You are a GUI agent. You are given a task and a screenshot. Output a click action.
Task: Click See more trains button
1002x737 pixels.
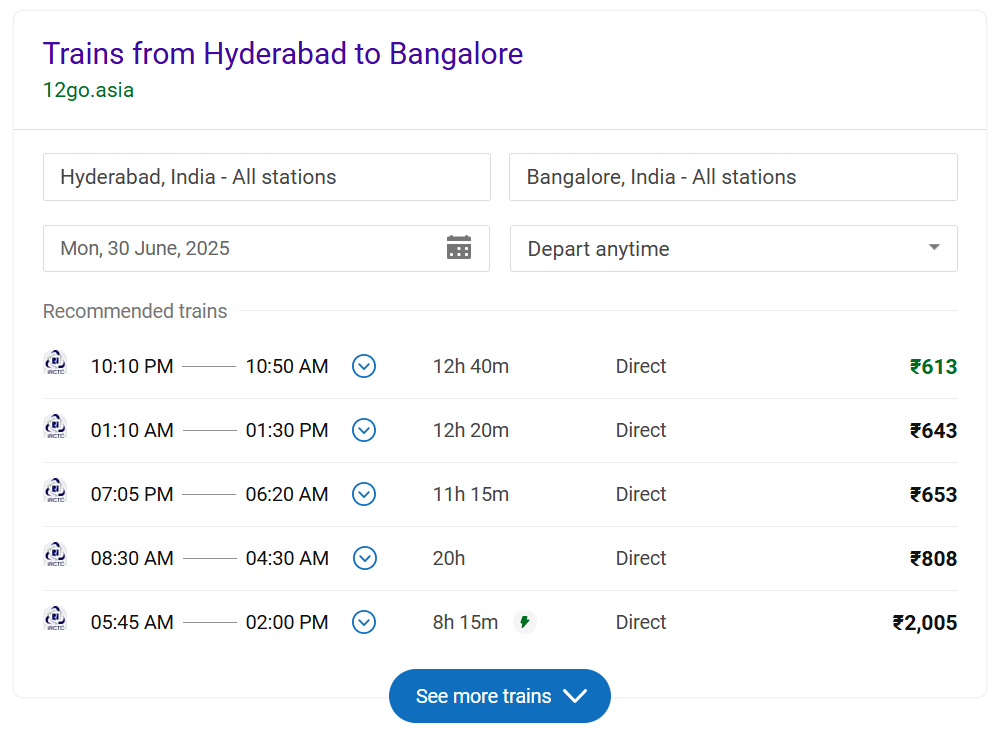point(500,696)
